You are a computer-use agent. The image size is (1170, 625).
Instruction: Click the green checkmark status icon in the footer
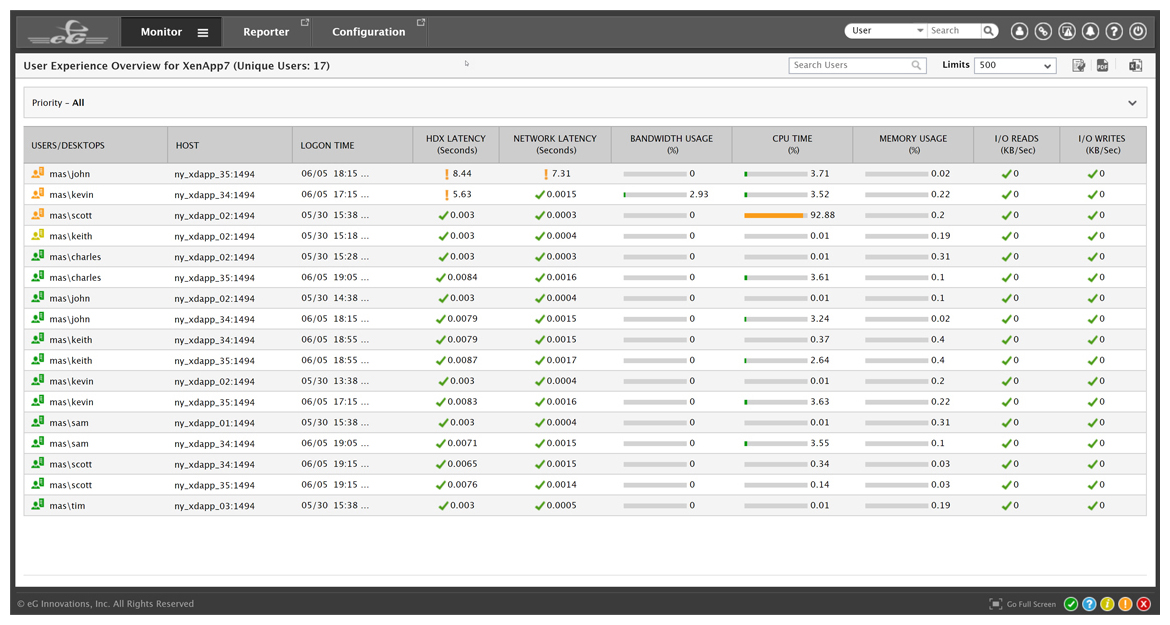coord(1071,604)
